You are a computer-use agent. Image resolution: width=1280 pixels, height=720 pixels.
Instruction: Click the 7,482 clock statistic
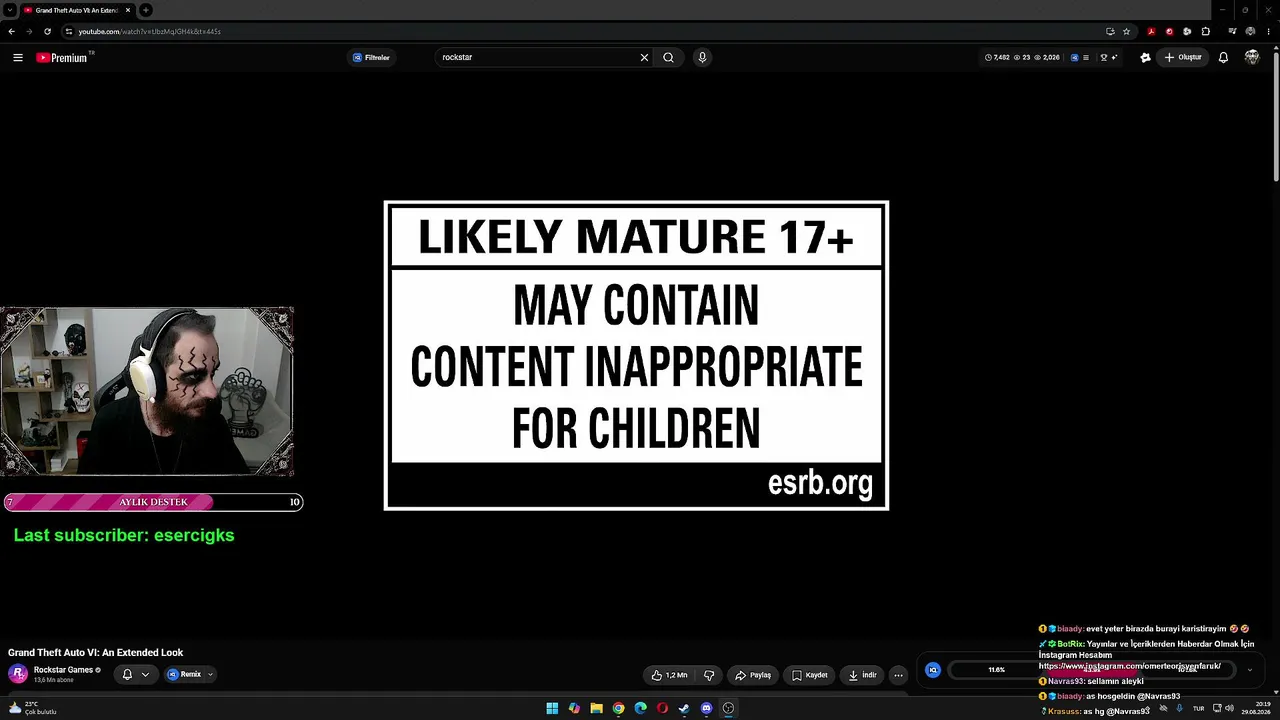coord(997,58)
